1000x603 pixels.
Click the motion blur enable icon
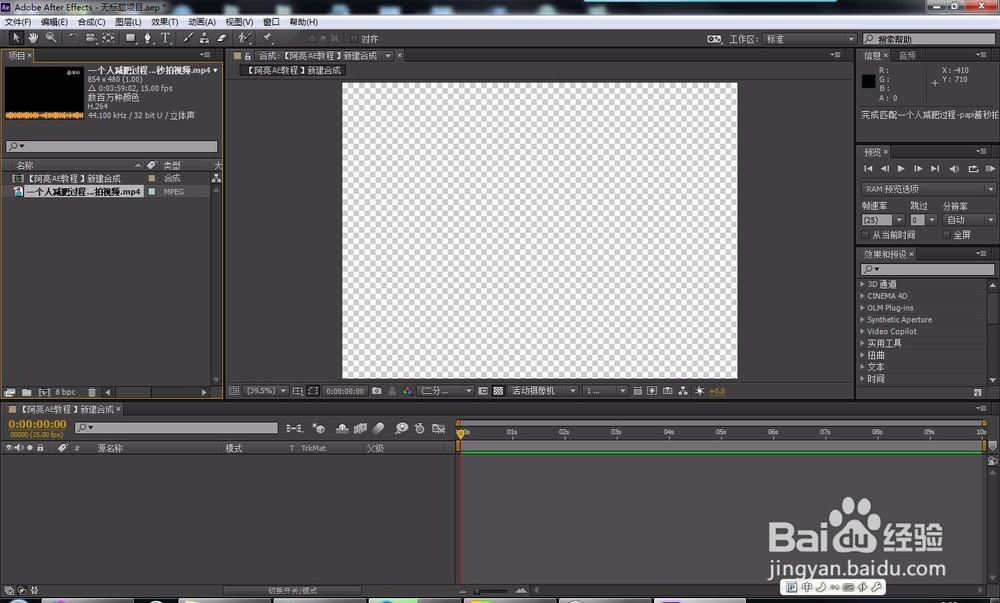[379, 428]
